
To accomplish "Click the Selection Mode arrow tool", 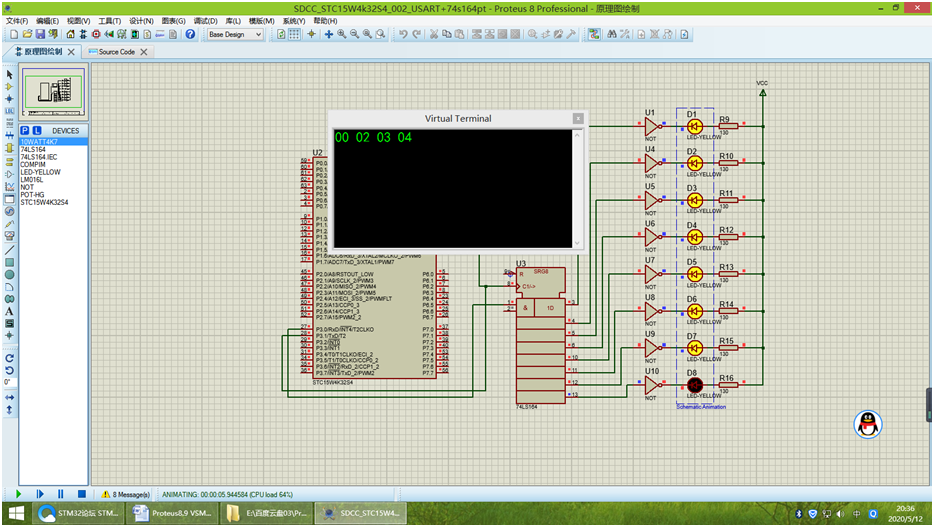I will (x=9, y=74).
